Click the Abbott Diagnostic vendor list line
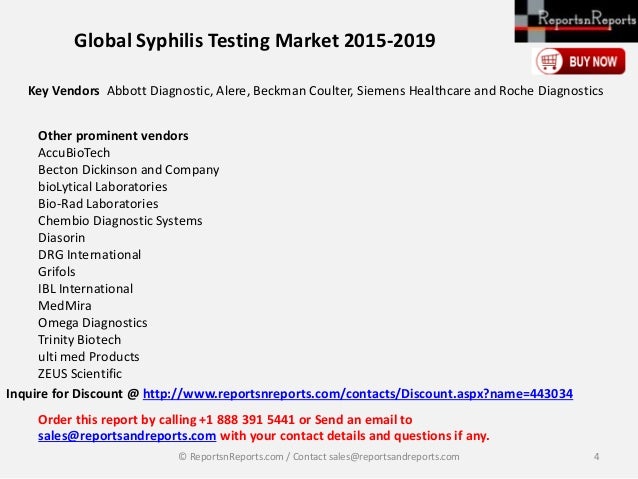This screenshot has height=479, width=638. 355,90
